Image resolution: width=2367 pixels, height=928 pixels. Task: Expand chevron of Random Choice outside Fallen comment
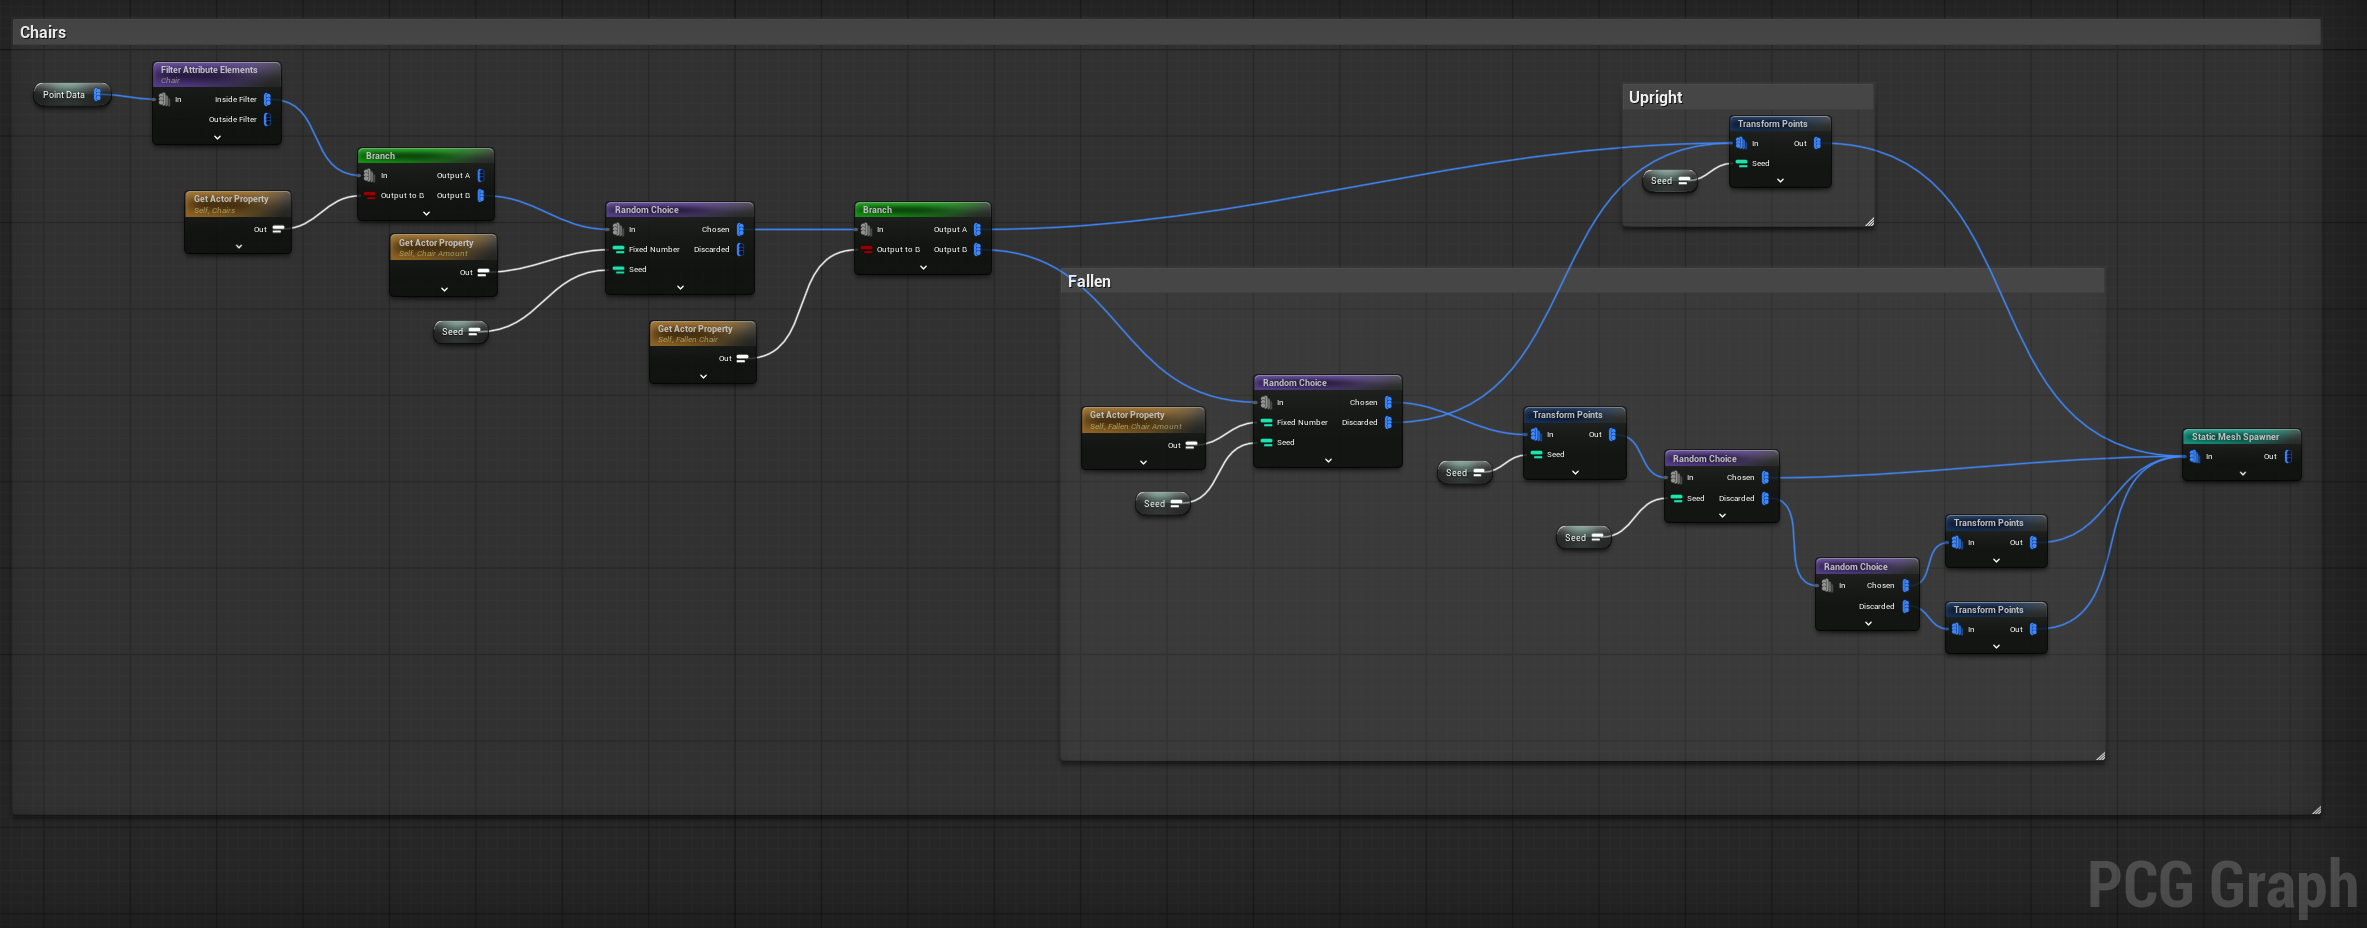[680, 287]
